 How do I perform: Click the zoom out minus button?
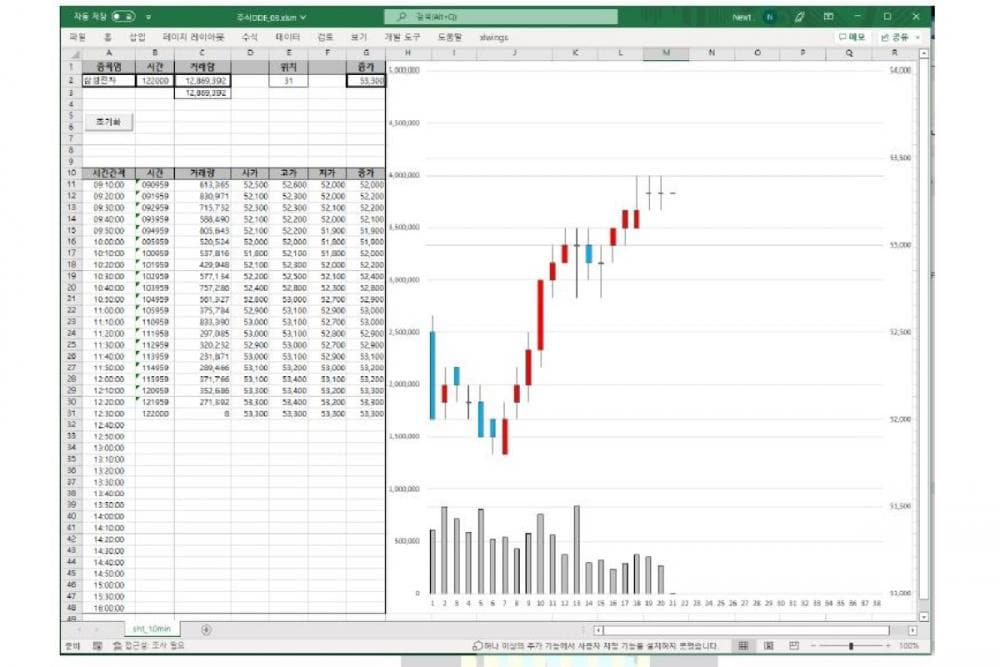[x=813, y=646]
